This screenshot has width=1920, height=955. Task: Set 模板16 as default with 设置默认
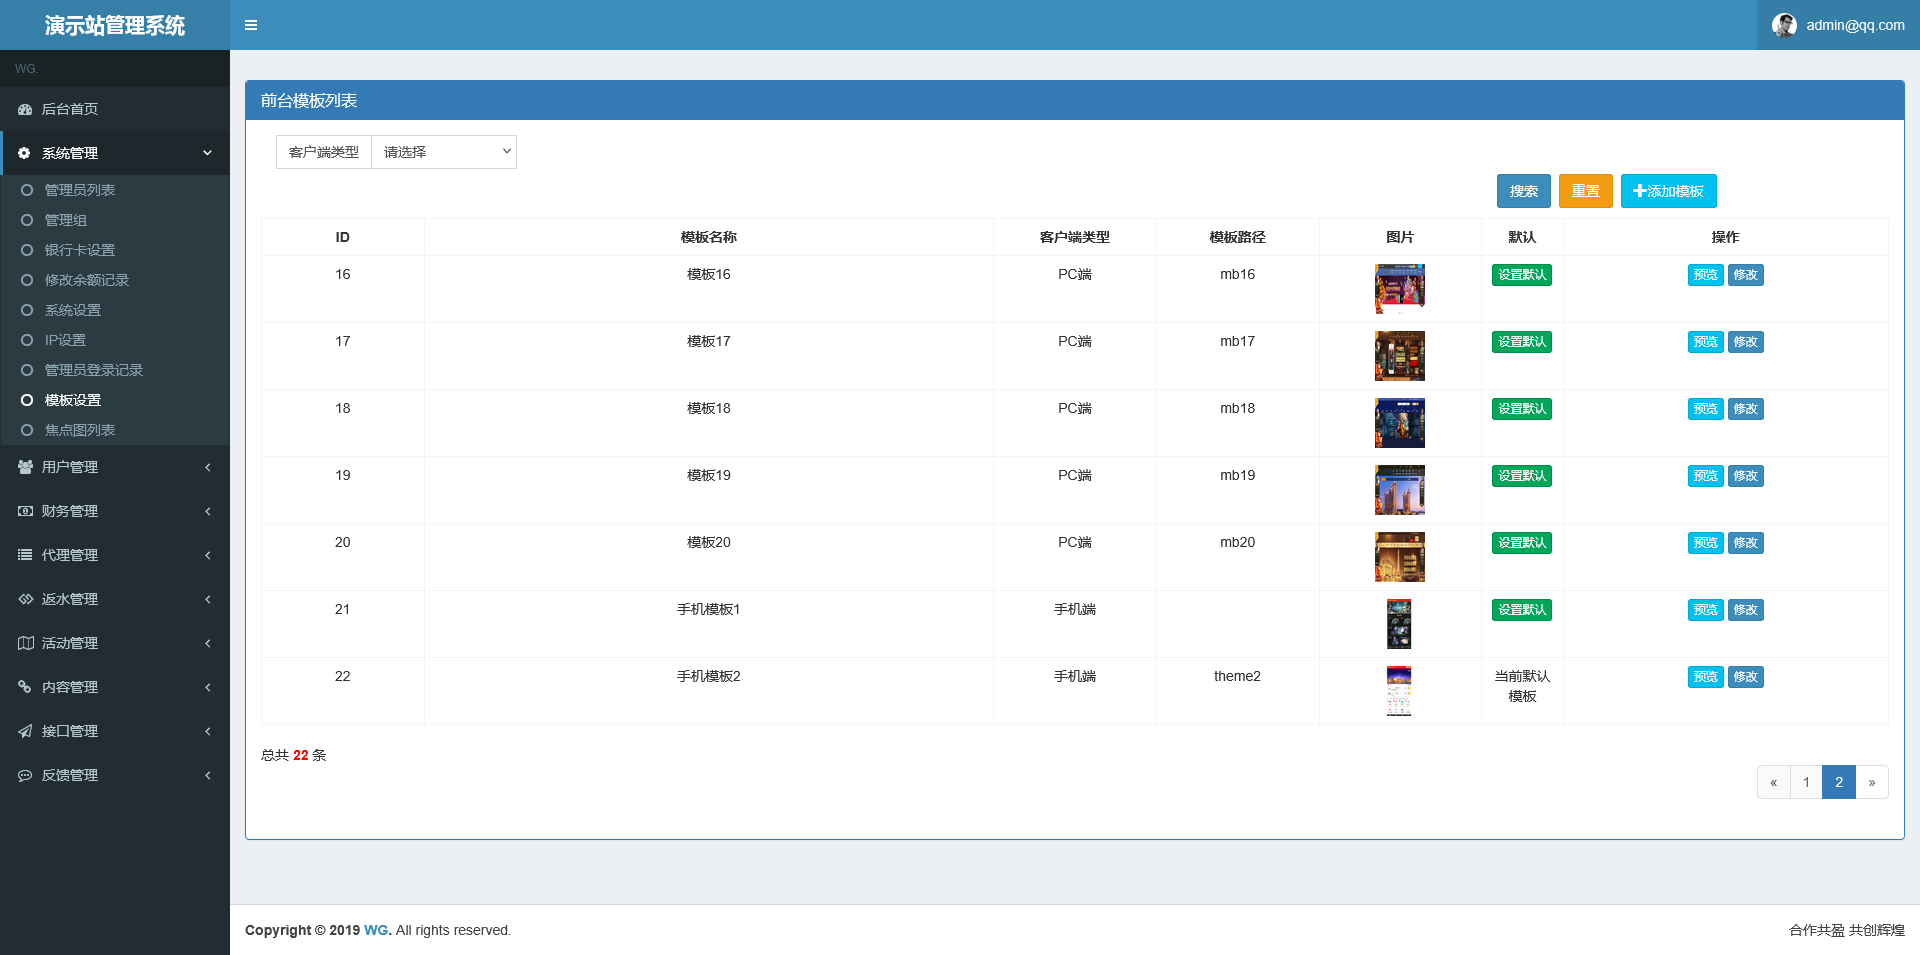click(x=1522, y=275)
